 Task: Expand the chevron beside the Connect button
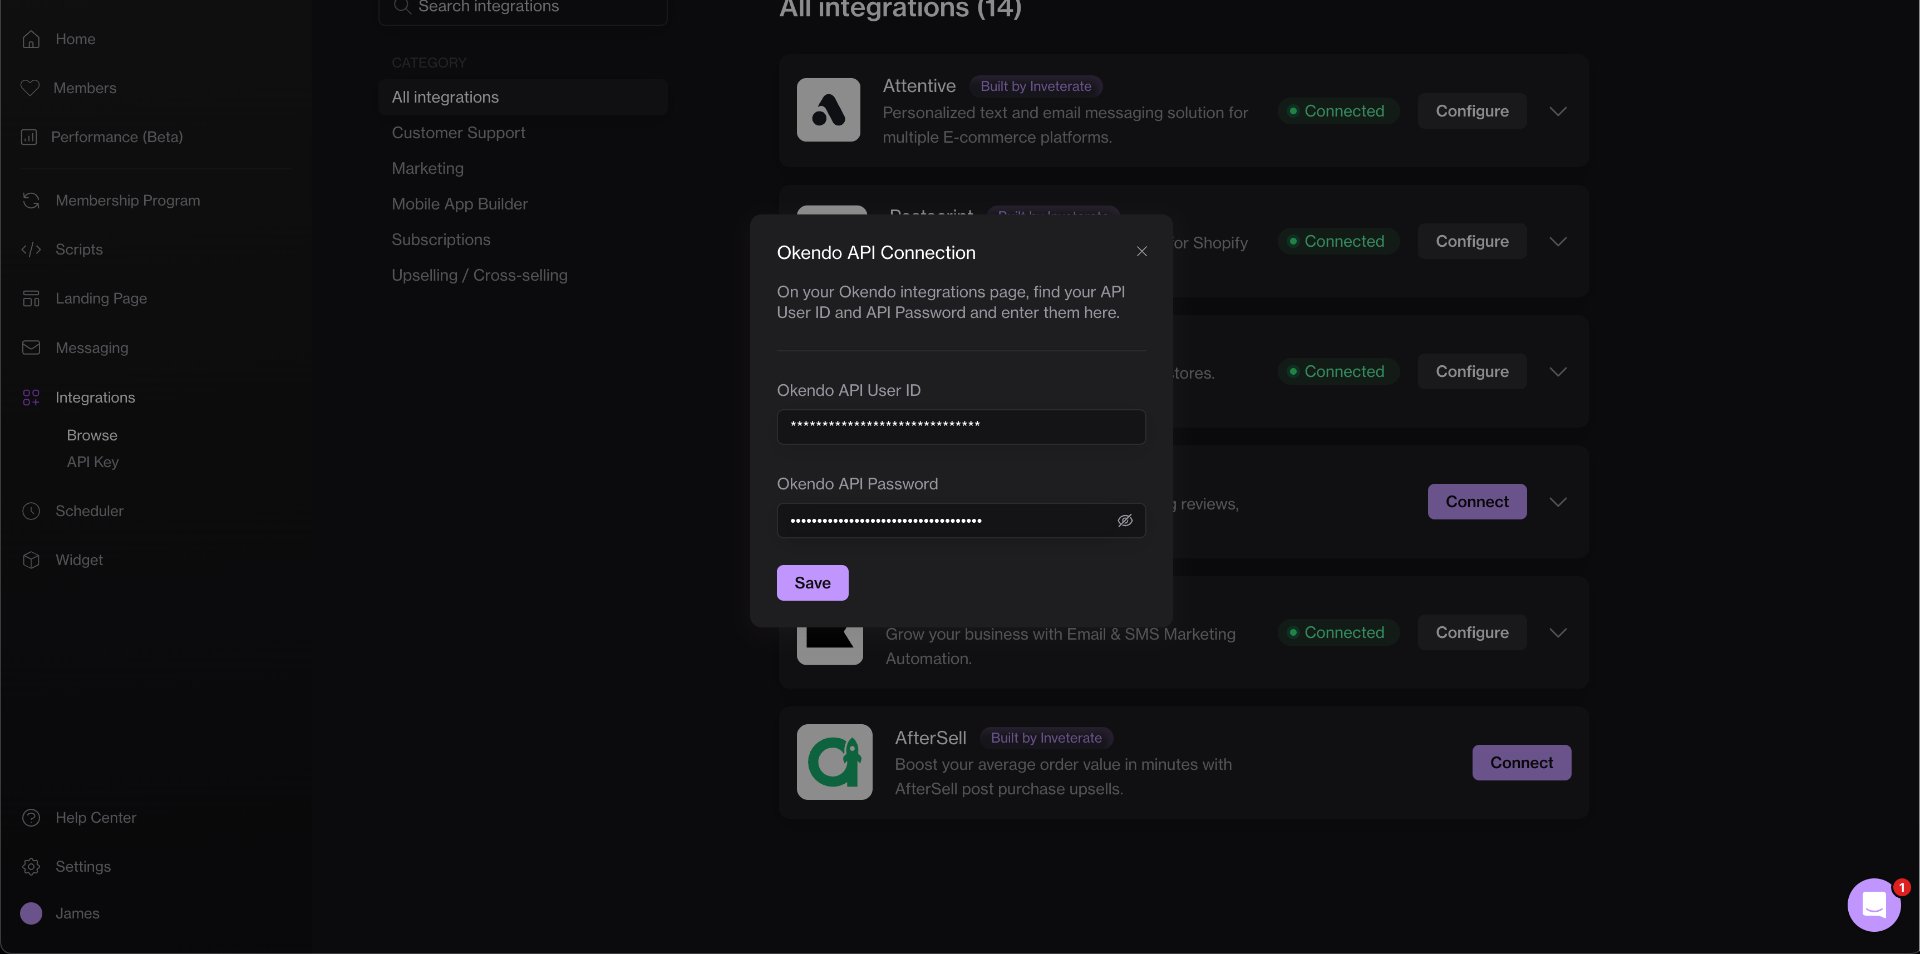(1558, 502)
